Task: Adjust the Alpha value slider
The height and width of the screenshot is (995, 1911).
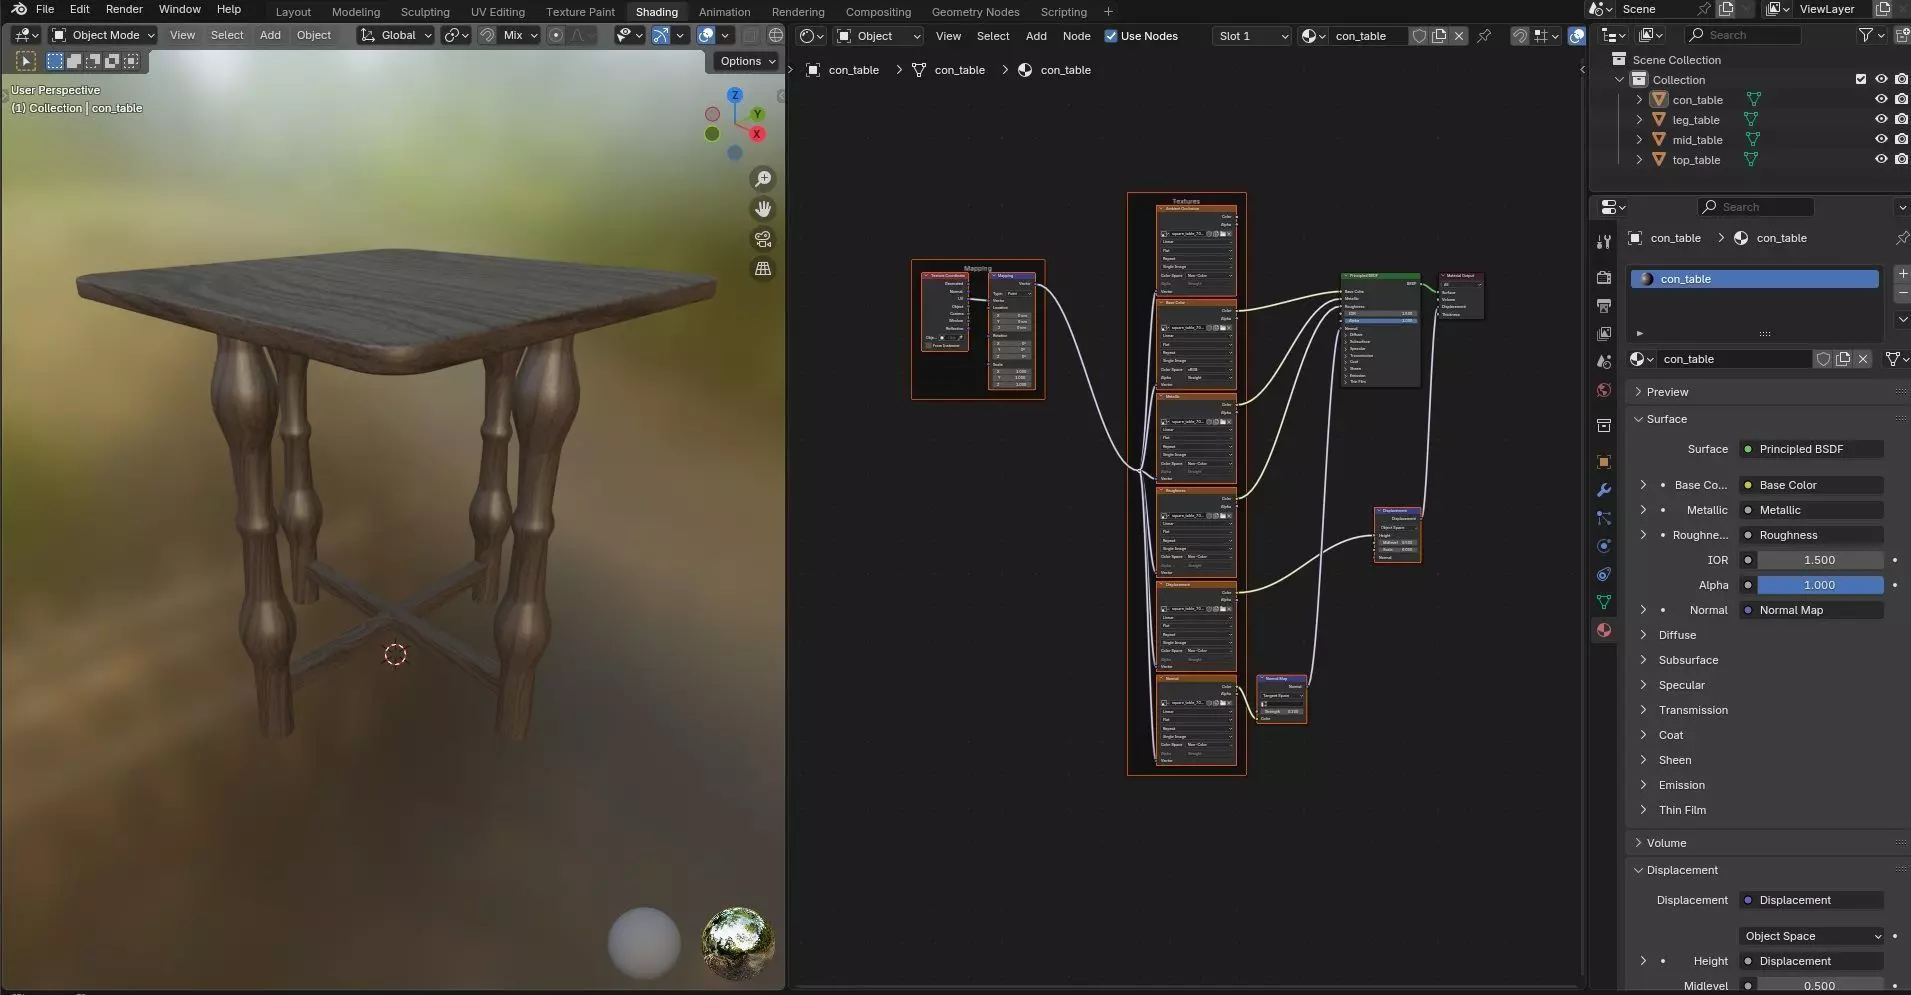Action: tap(1820, 585)
